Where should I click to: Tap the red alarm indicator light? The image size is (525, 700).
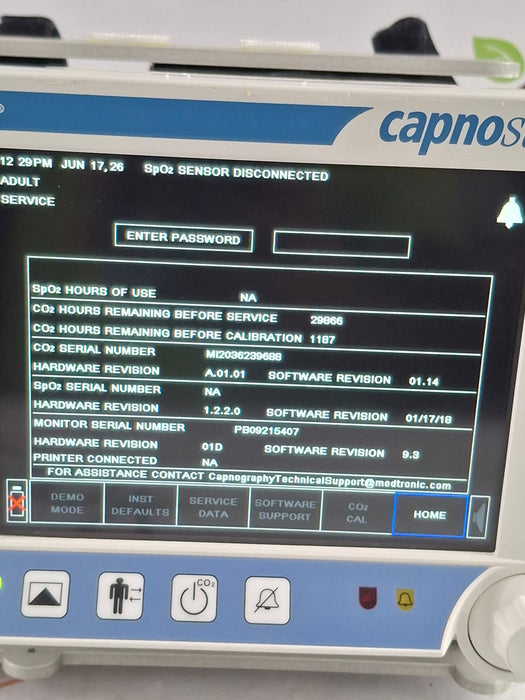tap(368, 598)
